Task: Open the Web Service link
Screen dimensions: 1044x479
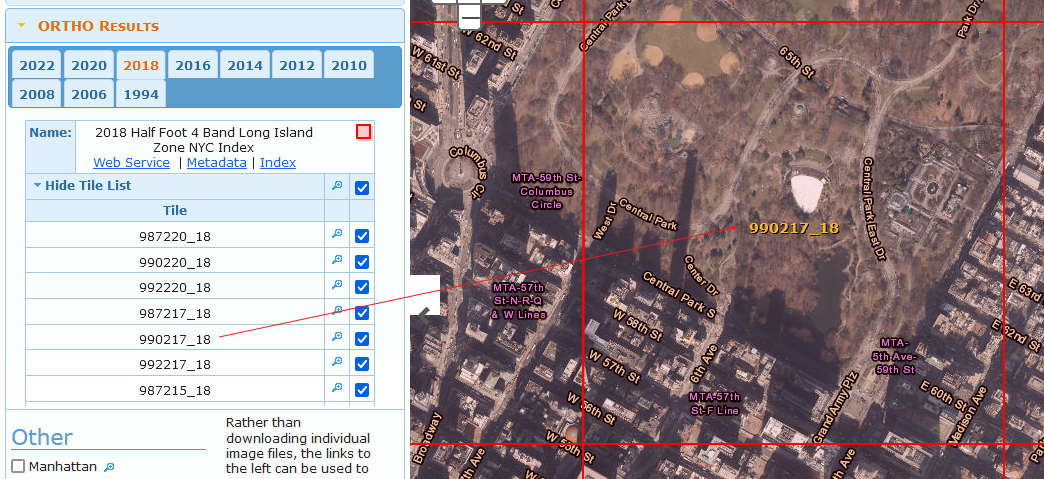Action: 131,162
